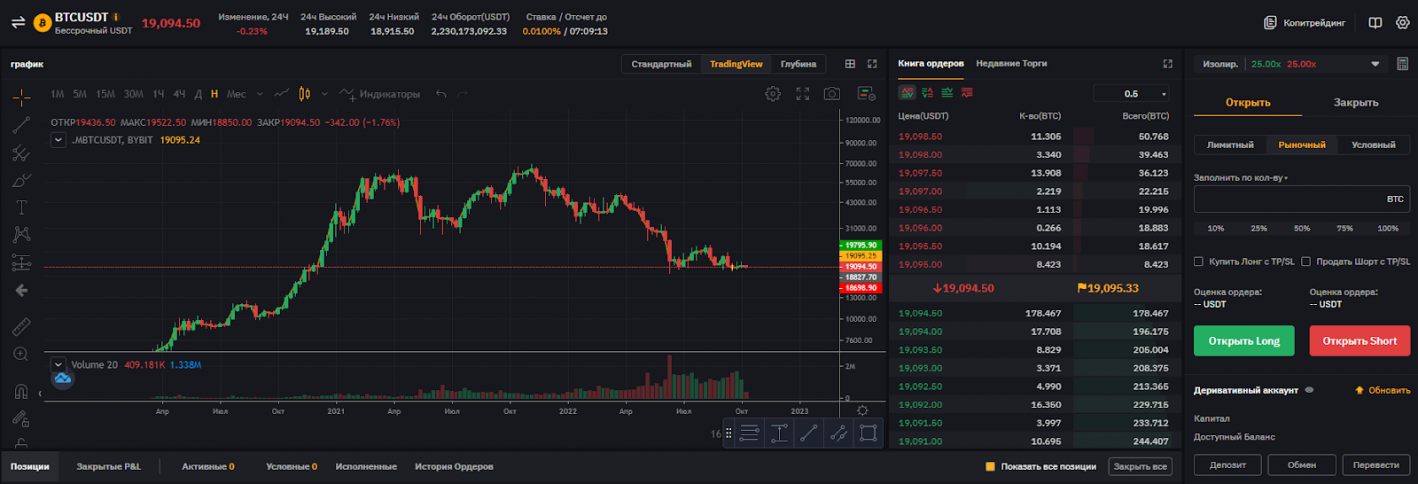Click the quantity BTC input field
The image size is (1418, 484).
click(x=1301, y=199)
